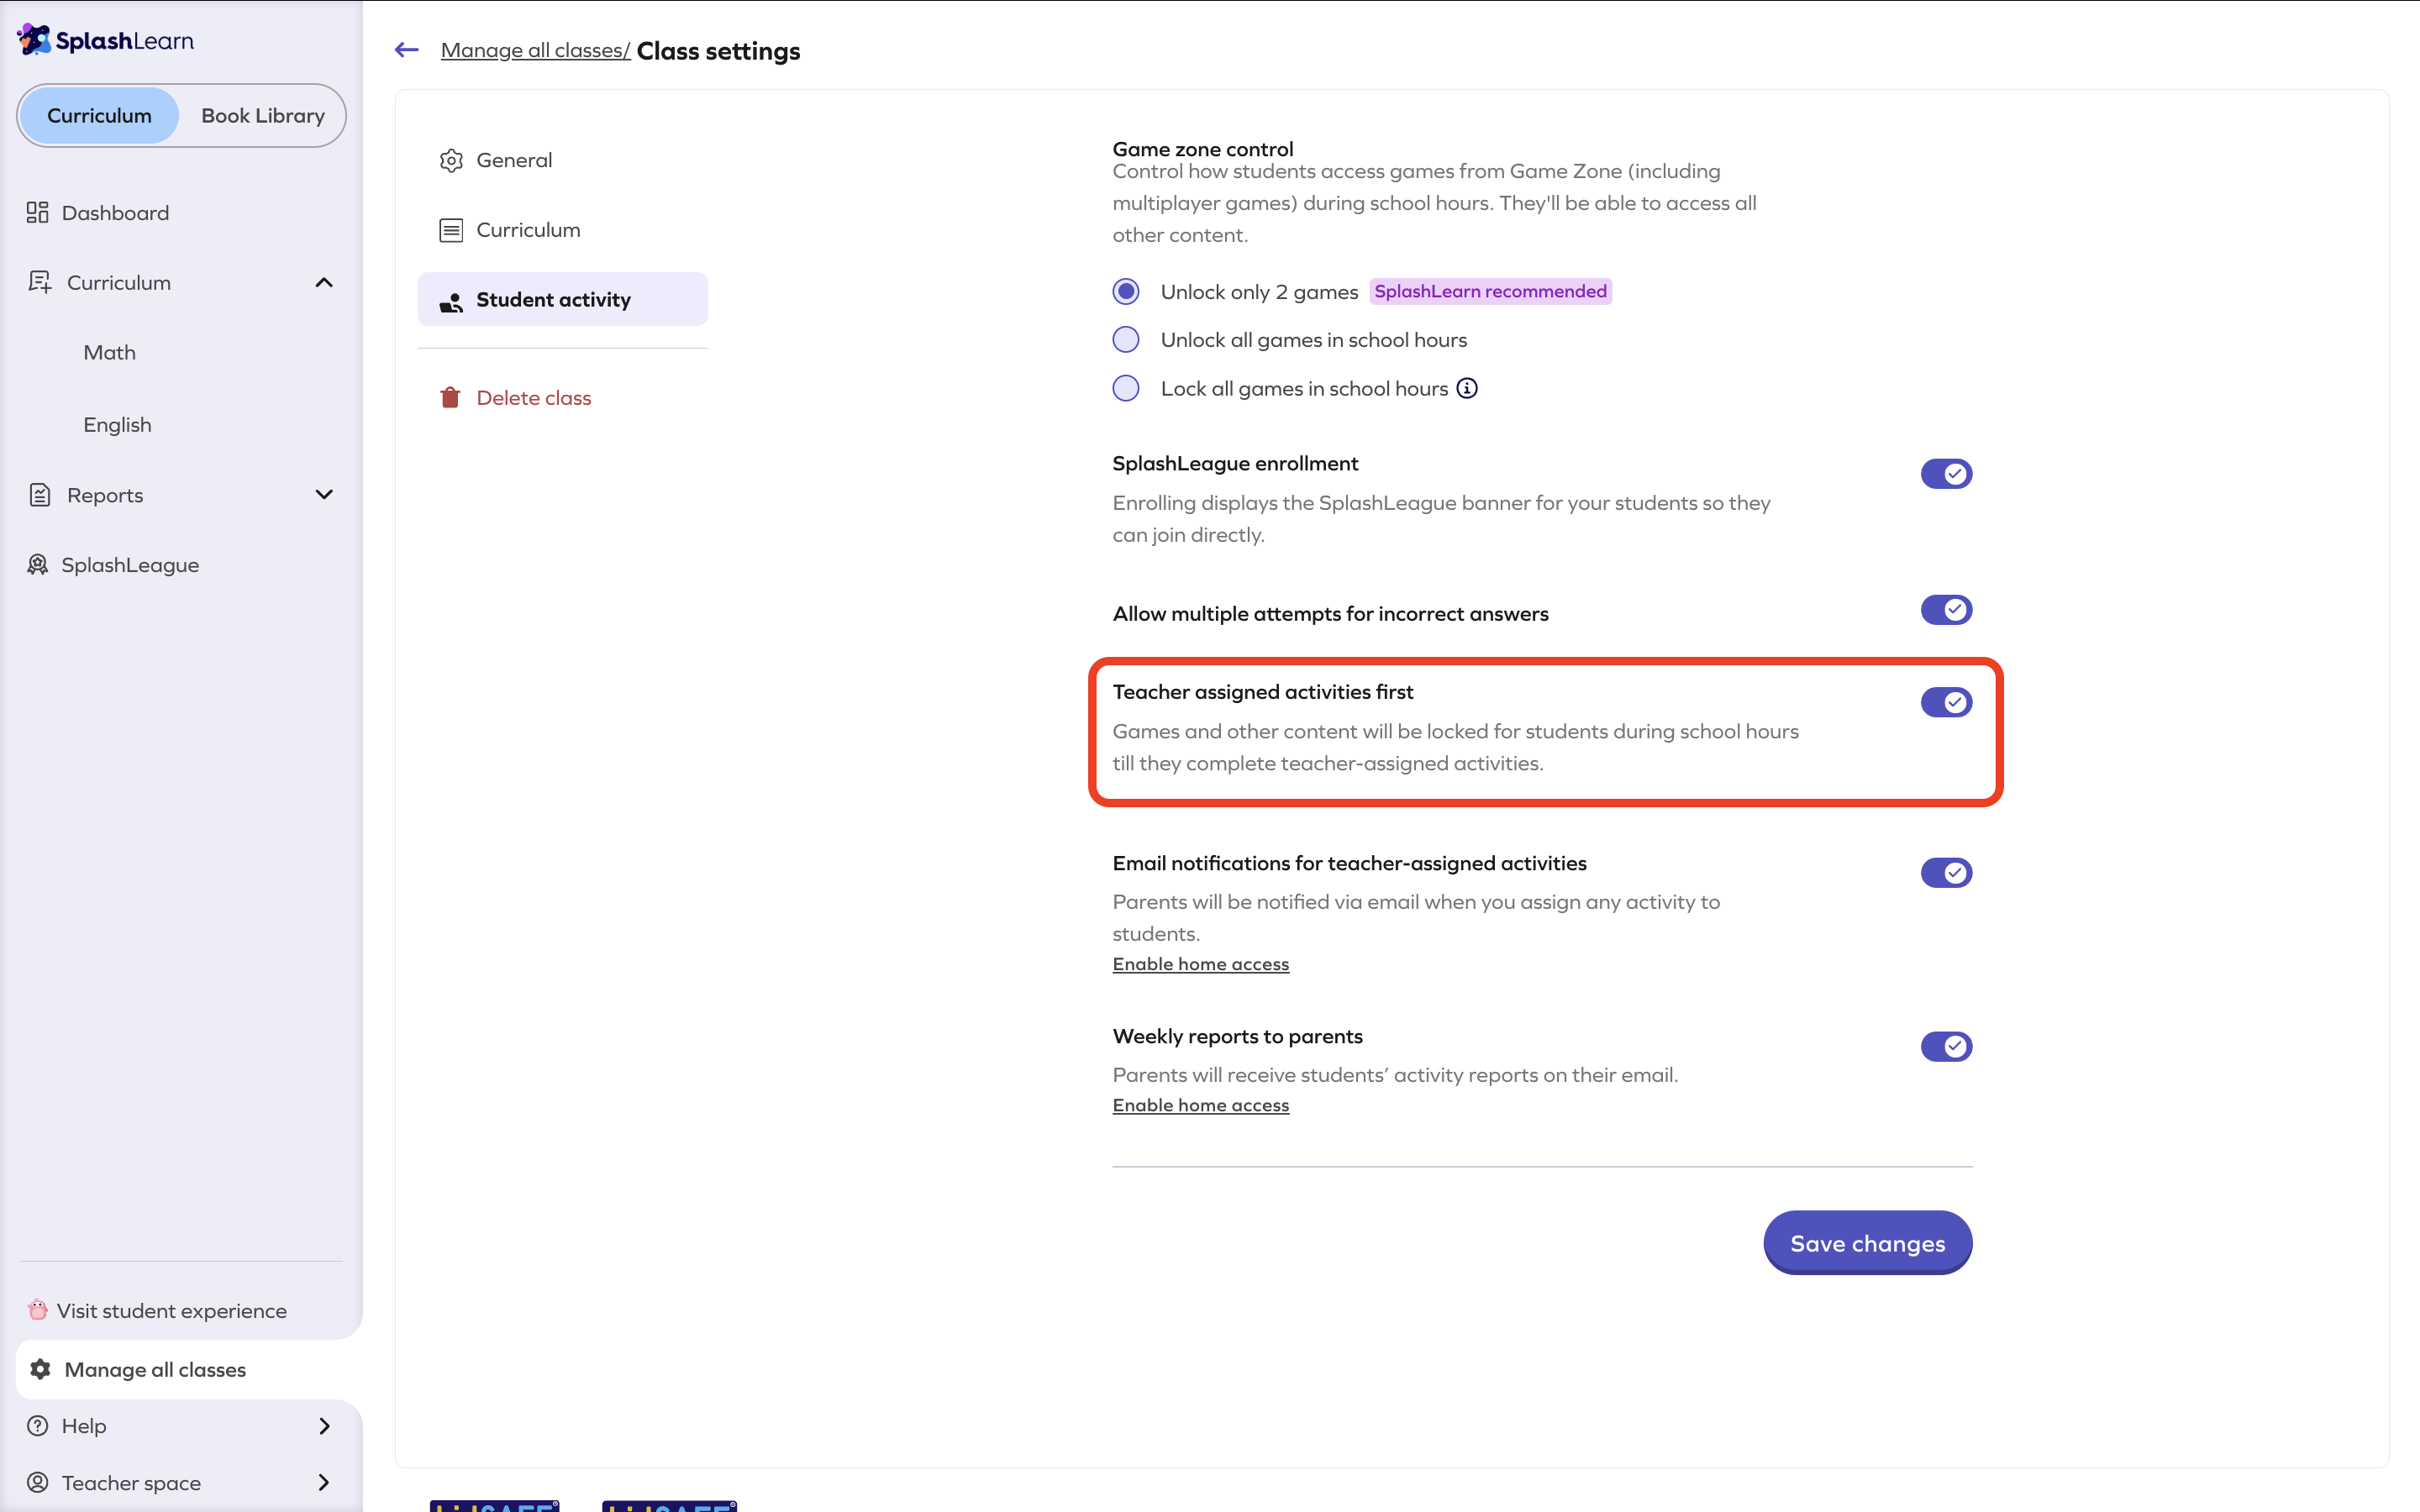2420x1512 pixels.
Task: Click the Teacher space profile icon
Action: (38, 1482)
